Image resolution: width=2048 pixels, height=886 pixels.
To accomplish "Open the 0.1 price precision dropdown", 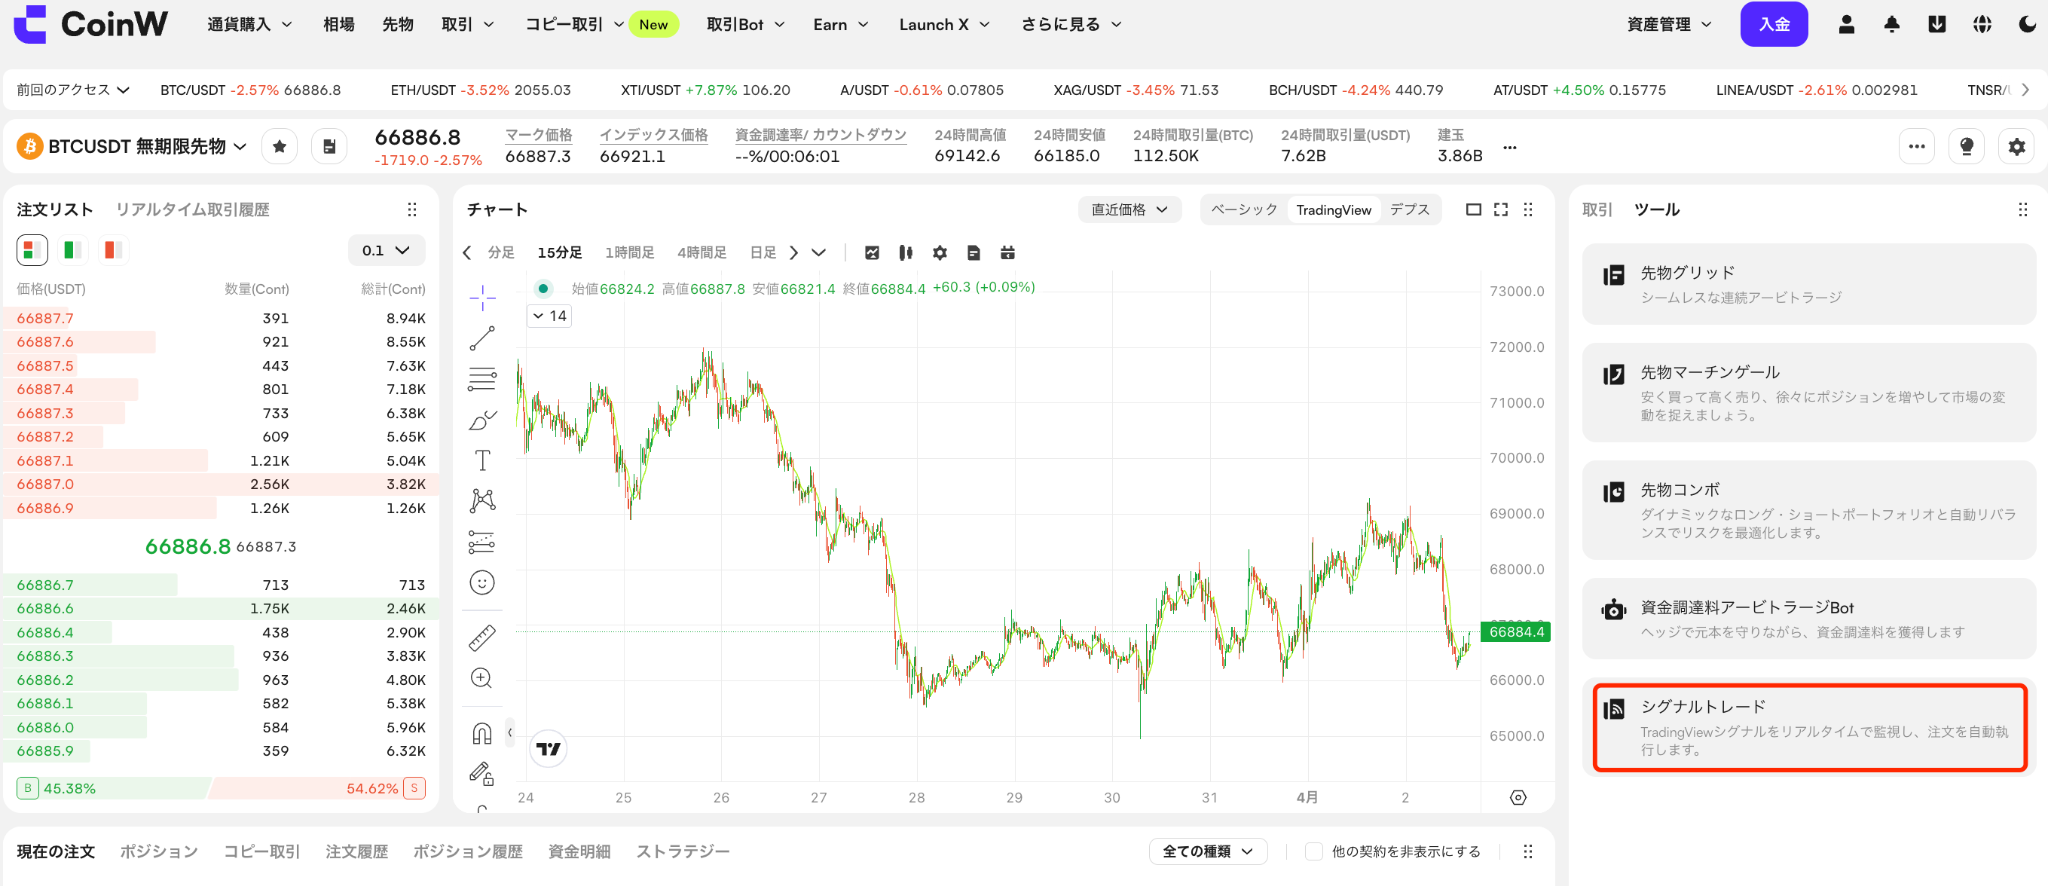I will [386, 250].
